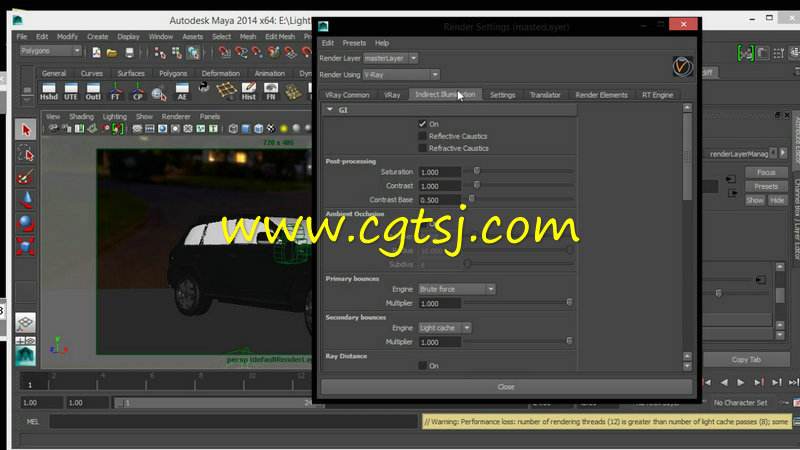Click the V-Ray logo icon in Render Settings
The width and height of the screenshot is (800, 450).
coord(682,67)
